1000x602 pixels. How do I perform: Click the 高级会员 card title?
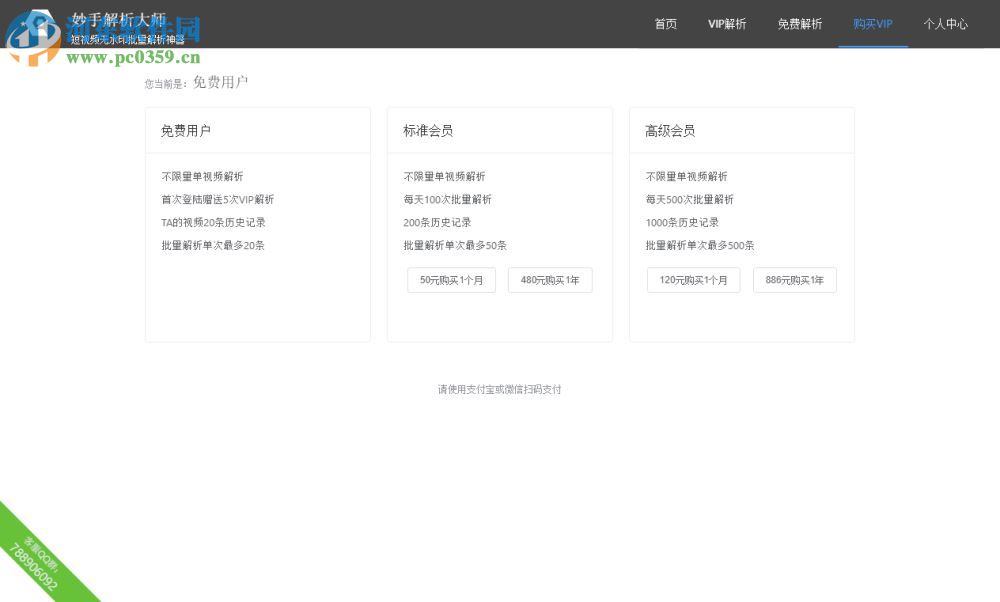(670, 130)
